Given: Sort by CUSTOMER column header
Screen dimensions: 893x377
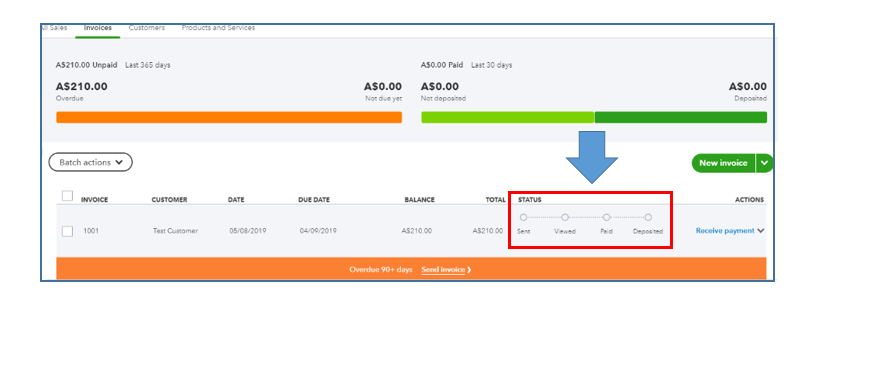Looking at the screenshot, I should pos(169,200).
